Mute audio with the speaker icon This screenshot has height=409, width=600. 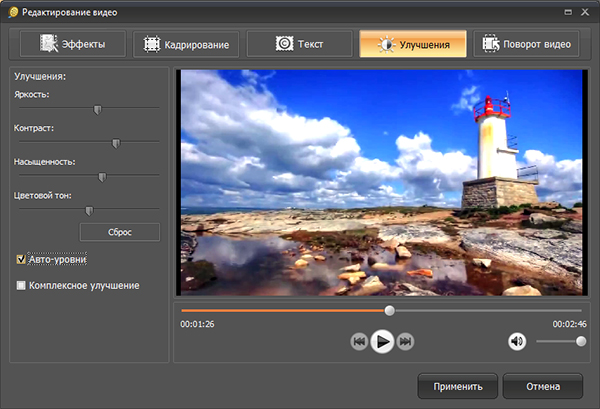[517, 341]
